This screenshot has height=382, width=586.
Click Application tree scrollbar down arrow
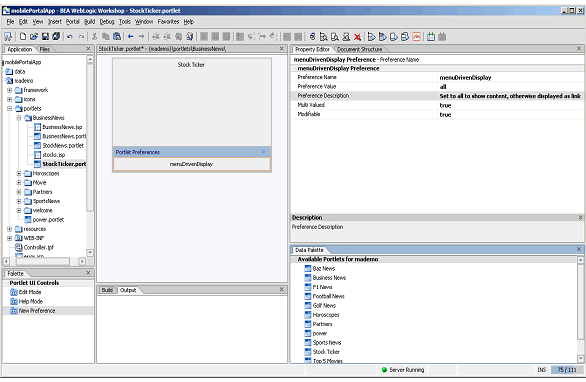90,253
